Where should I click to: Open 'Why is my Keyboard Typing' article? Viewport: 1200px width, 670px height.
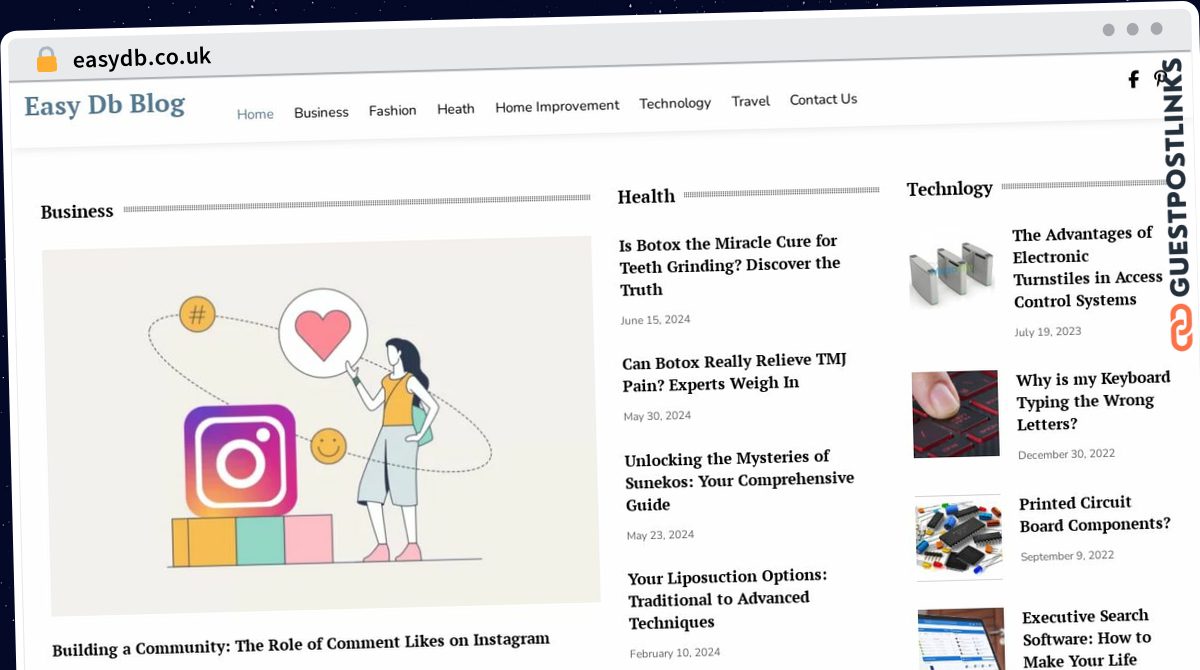(1093, 401)
